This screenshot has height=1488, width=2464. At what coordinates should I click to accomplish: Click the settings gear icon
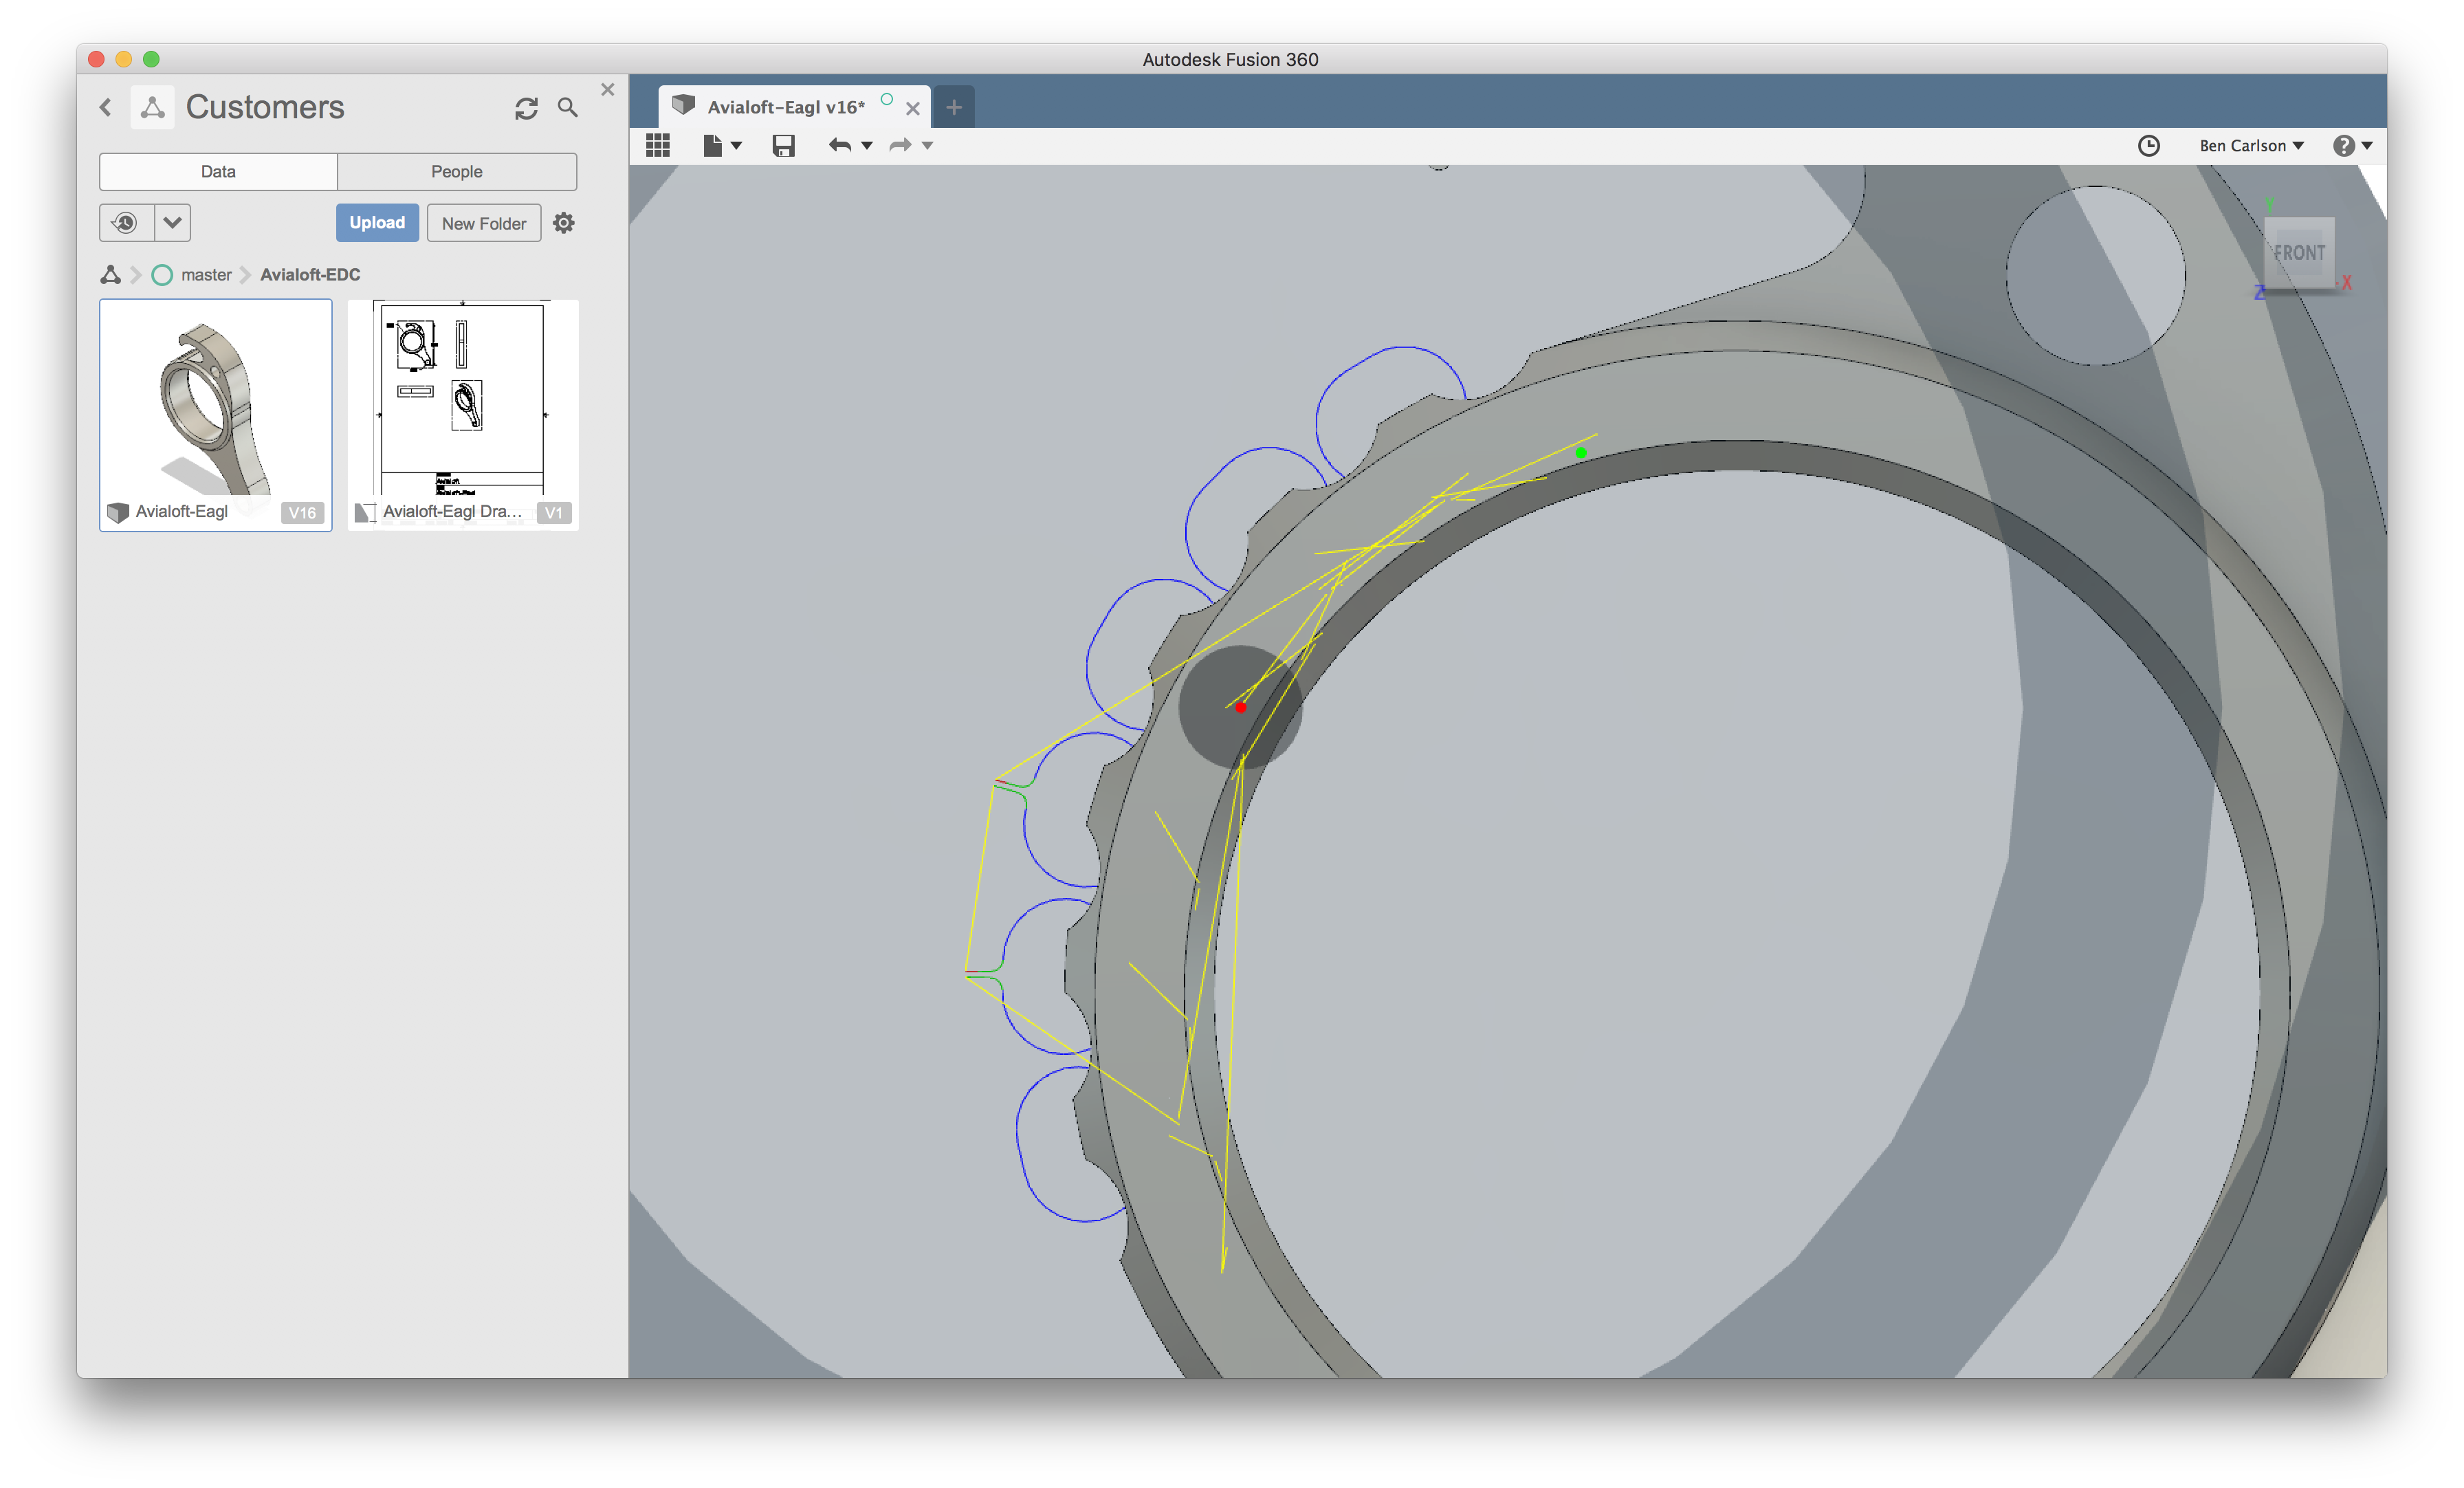tap(565, 222)
